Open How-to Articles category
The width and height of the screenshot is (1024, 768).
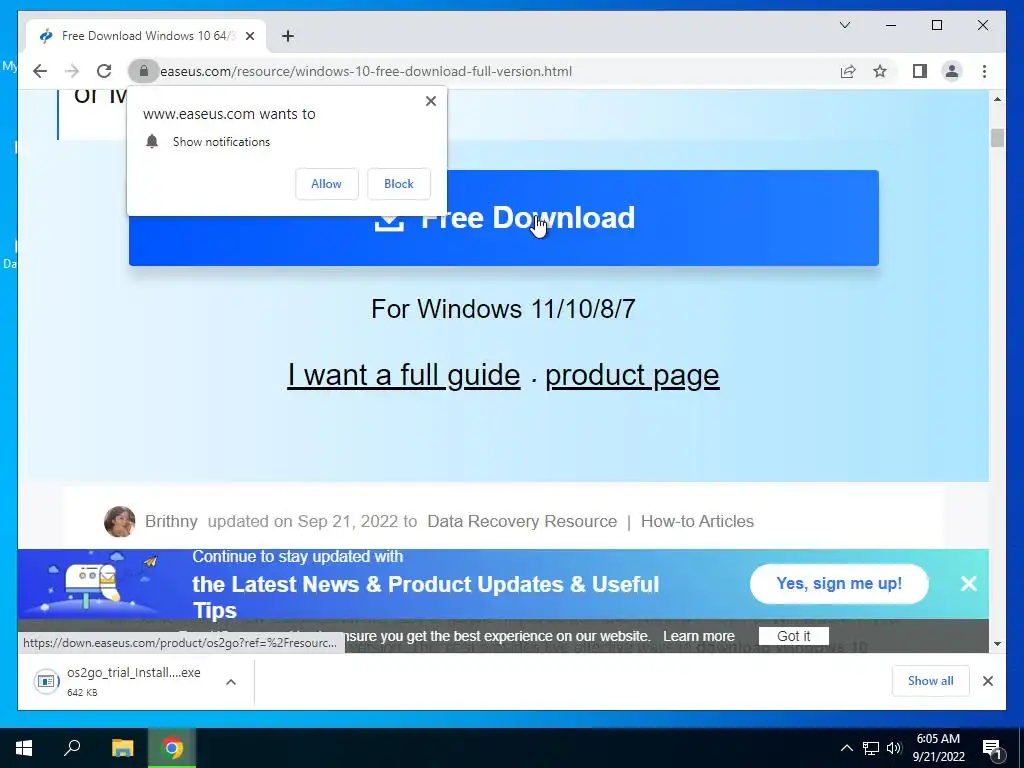click(x=697, y=521)
